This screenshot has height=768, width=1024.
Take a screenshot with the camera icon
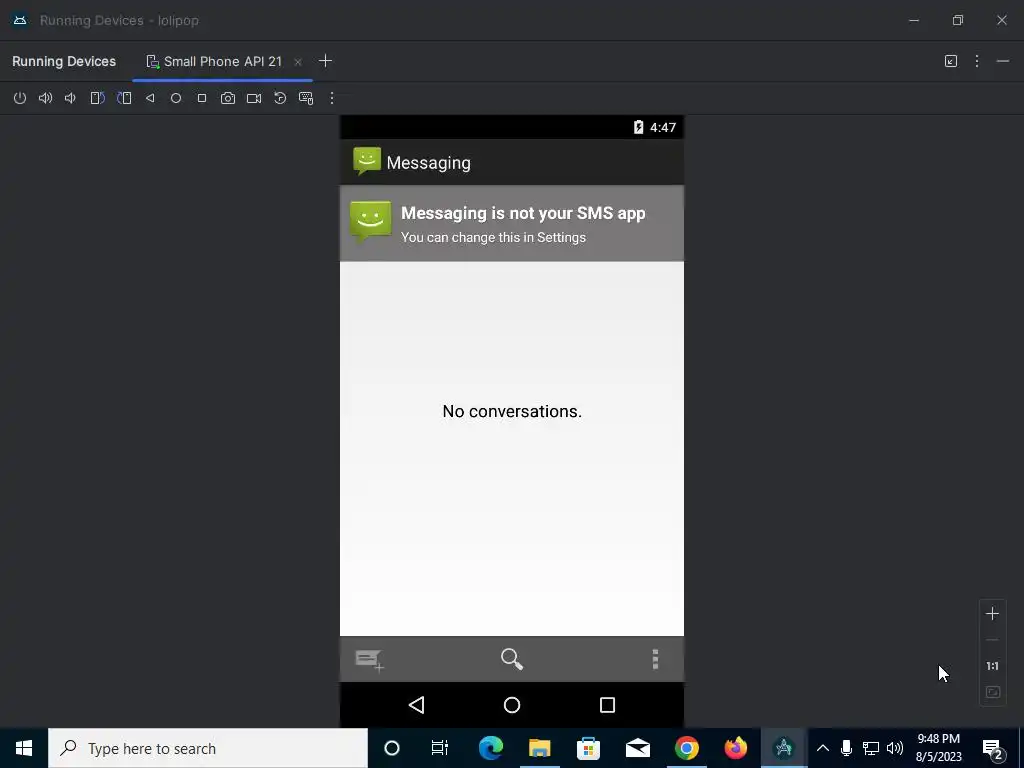coord(228,98)
